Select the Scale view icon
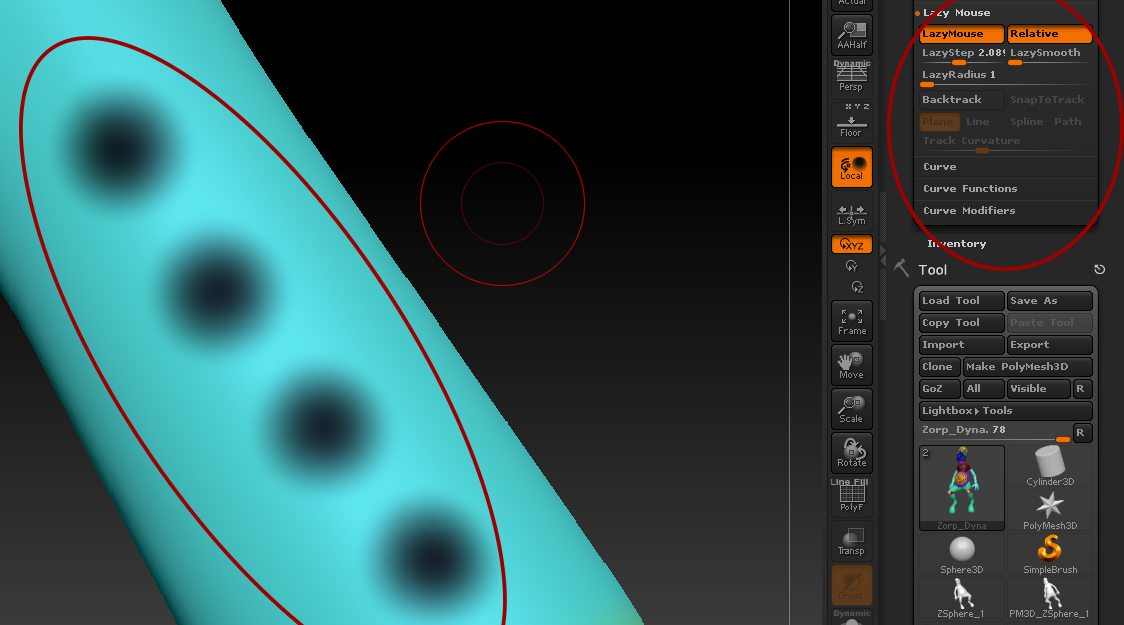 click(852, 409)
